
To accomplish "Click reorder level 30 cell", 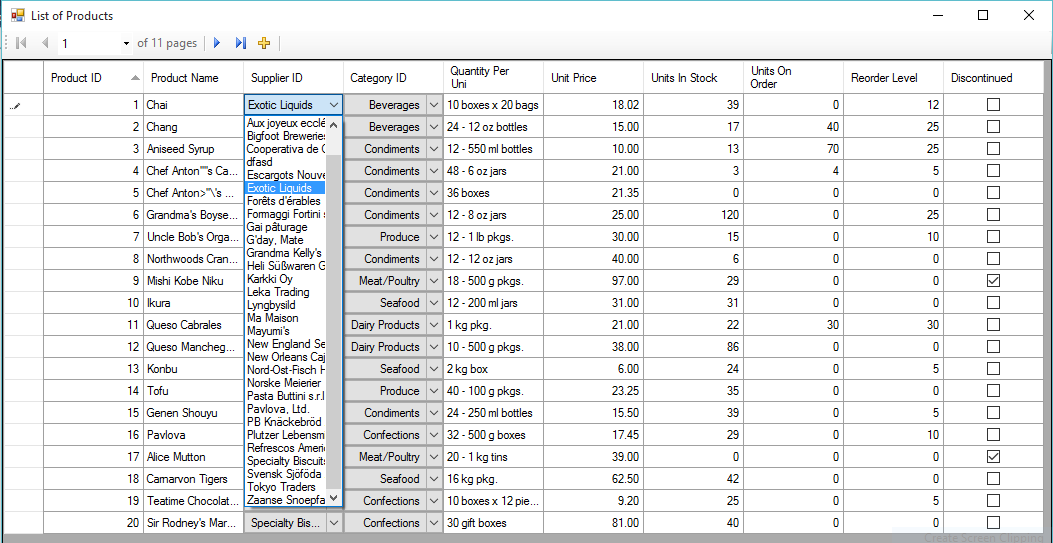I will tap(893, 325).
